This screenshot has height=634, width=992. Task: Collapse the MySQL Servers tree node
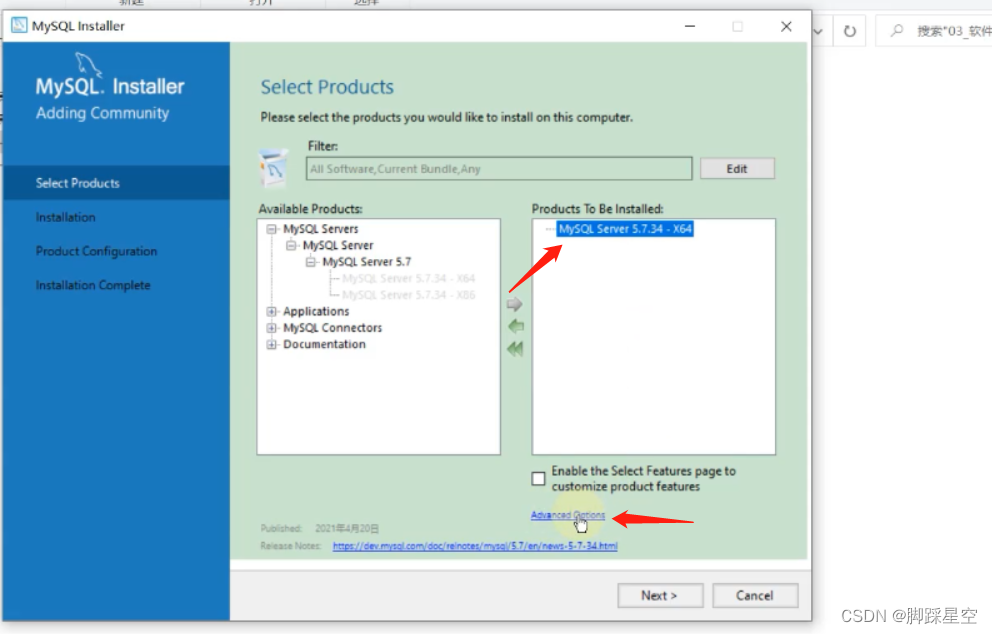[271, 229]
